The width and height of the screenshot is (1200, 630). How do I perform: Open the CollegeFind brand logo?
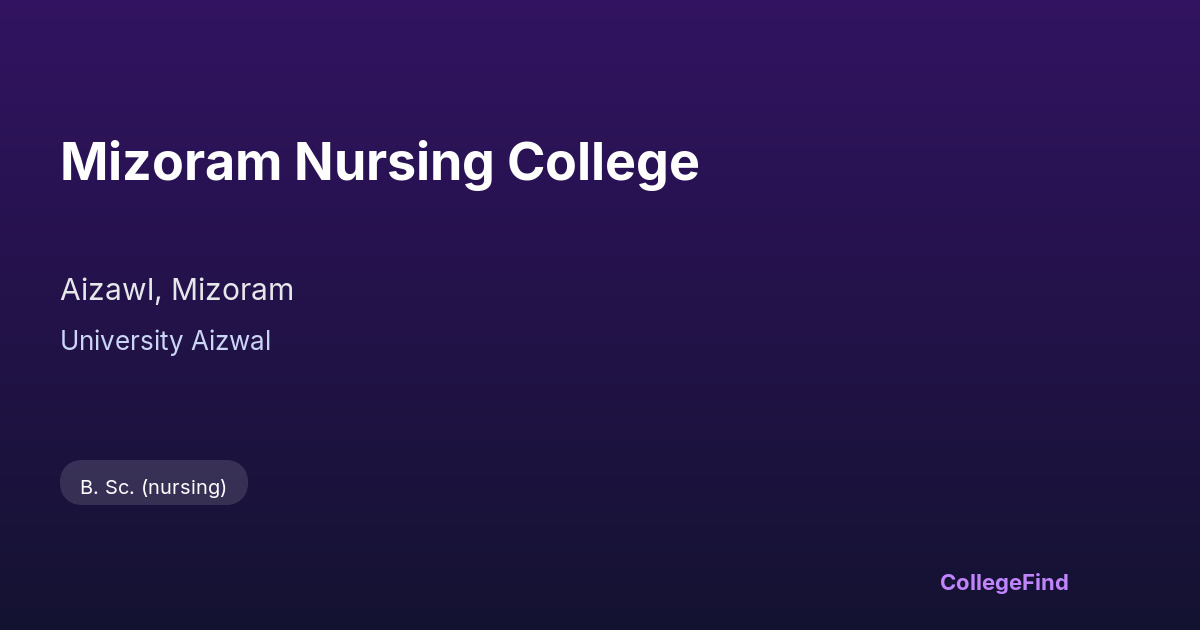coord(1004,582)
